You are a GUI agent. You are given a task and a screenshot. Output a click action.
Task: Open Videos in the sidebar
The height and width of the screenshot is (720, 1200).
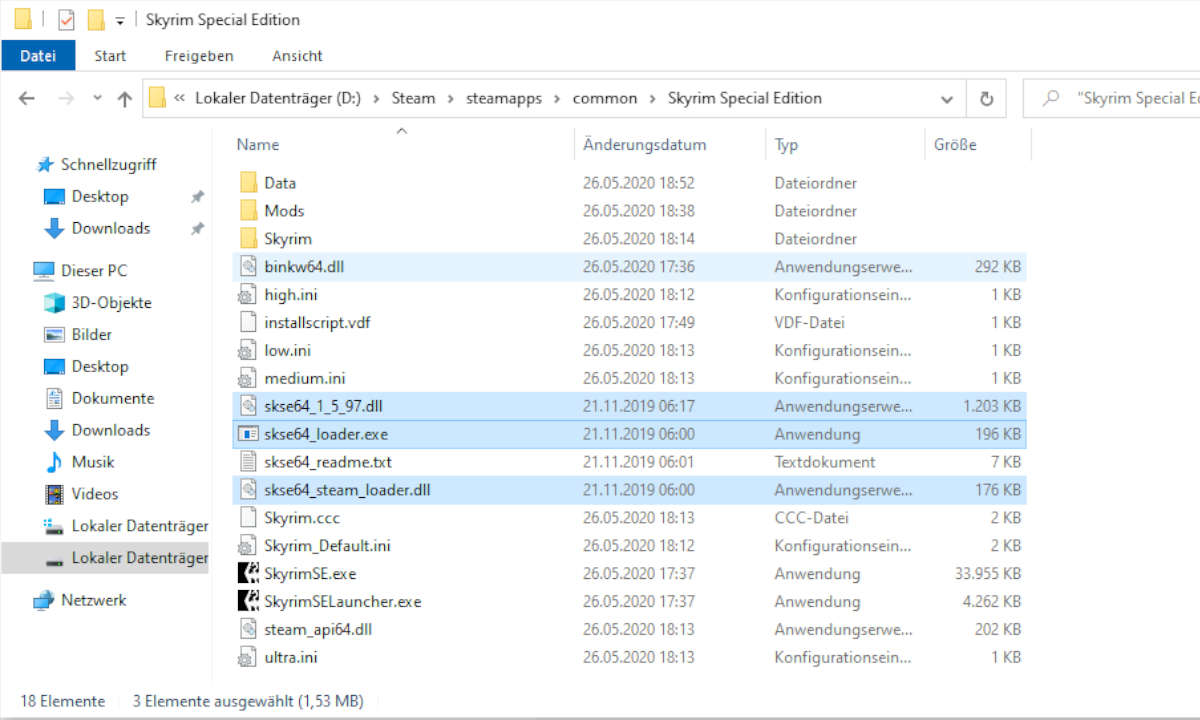(94, 494)
